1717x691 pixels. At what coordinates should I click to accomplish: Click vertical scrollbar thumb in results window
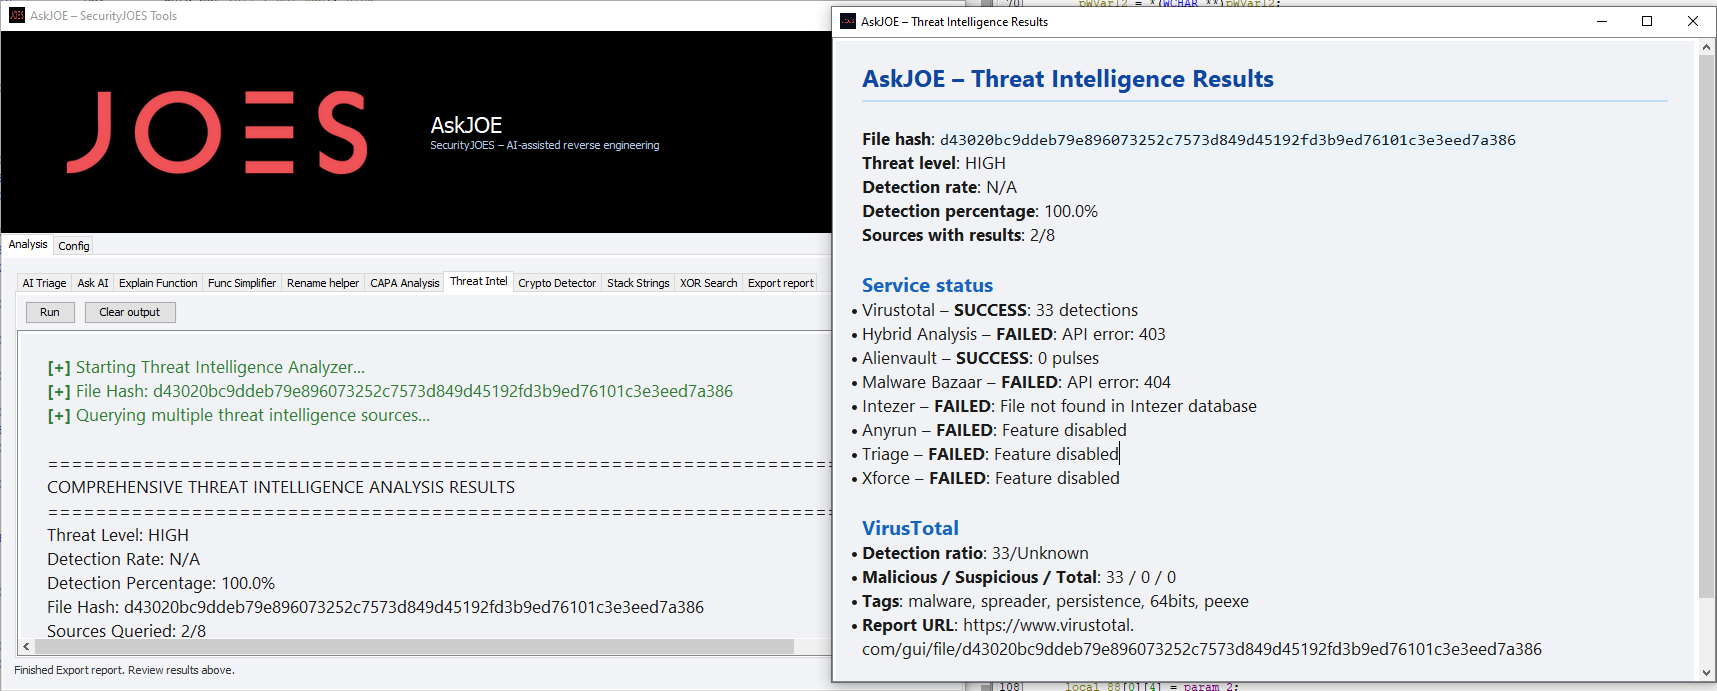point(1707,326)
